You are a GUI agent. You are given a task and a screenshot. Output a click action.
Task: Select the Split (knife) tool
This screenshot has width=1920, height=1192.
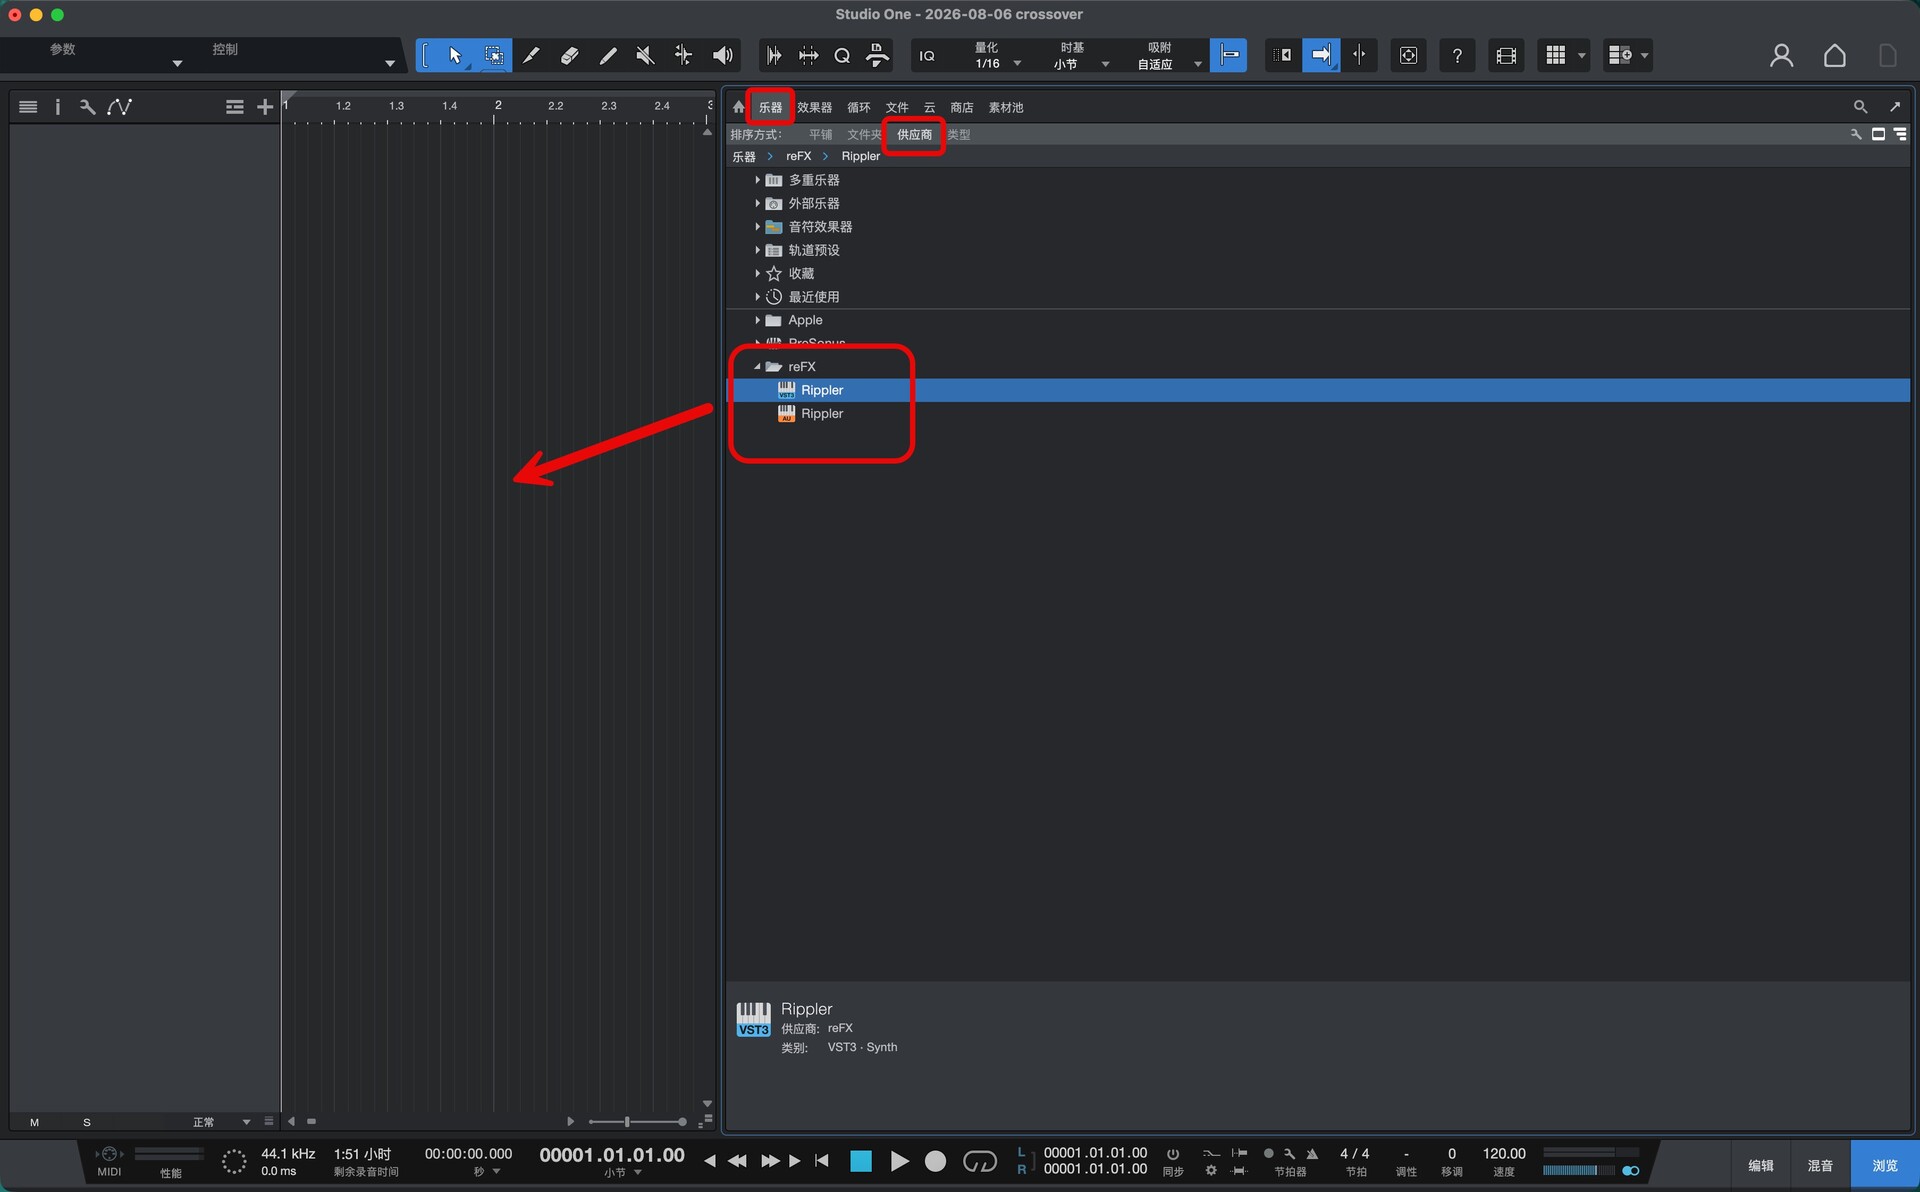click(x=531, y=55)
